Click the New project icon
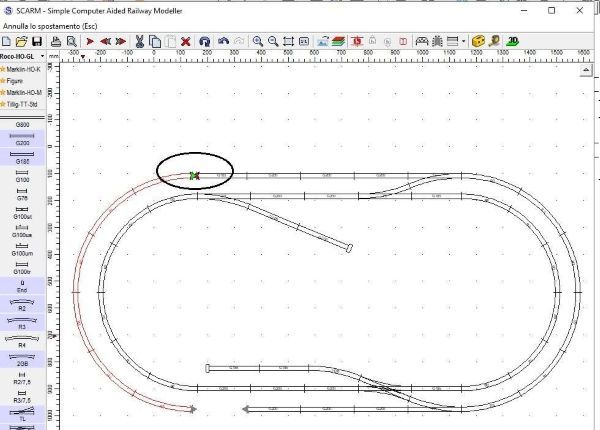Viewport: 600px width, 430px height. (x=7, y=41)
